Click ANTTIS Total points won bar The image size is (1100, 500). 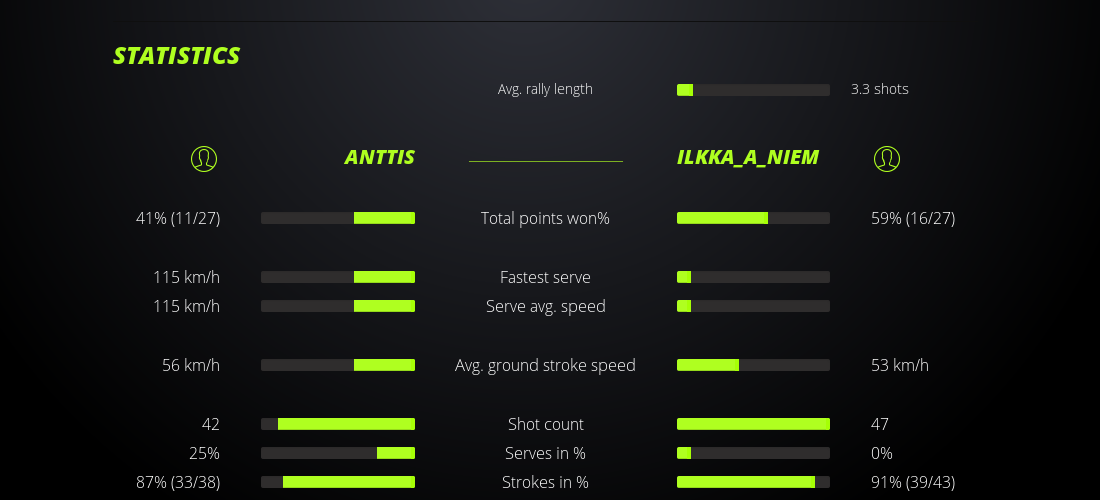[338, 218]
